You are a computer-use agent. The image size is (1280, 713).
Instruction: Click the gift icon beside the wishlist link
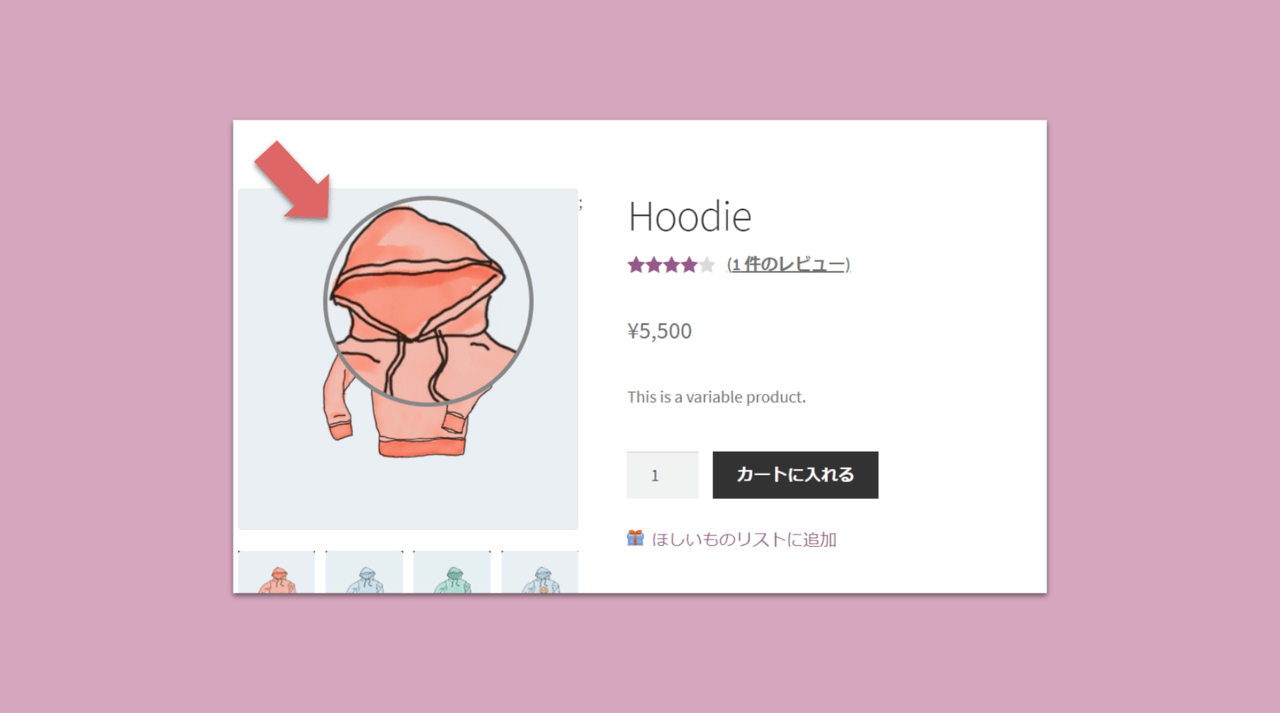(x=635, y=538)
